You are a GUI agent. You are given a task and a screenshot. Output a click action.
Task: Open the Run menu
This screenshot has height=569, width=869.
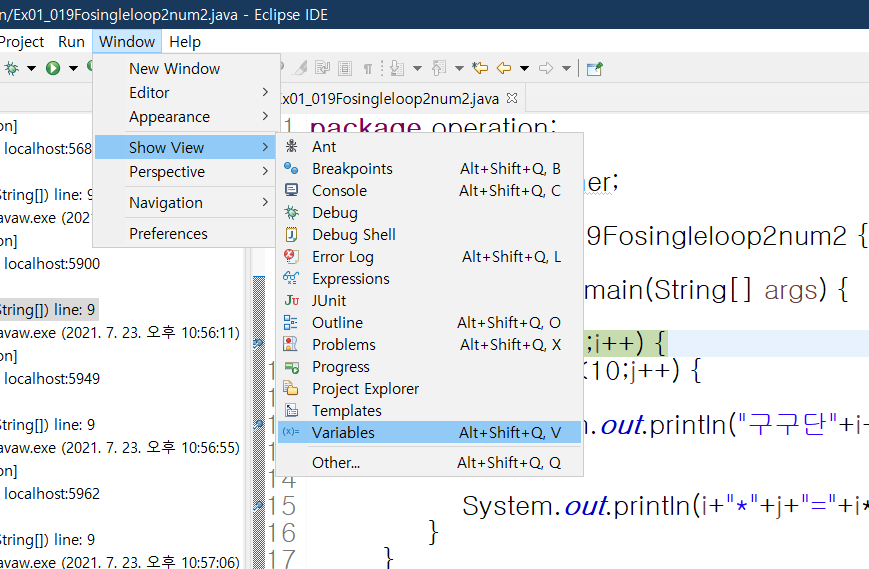pyautogui.click(x=71, y=42)
